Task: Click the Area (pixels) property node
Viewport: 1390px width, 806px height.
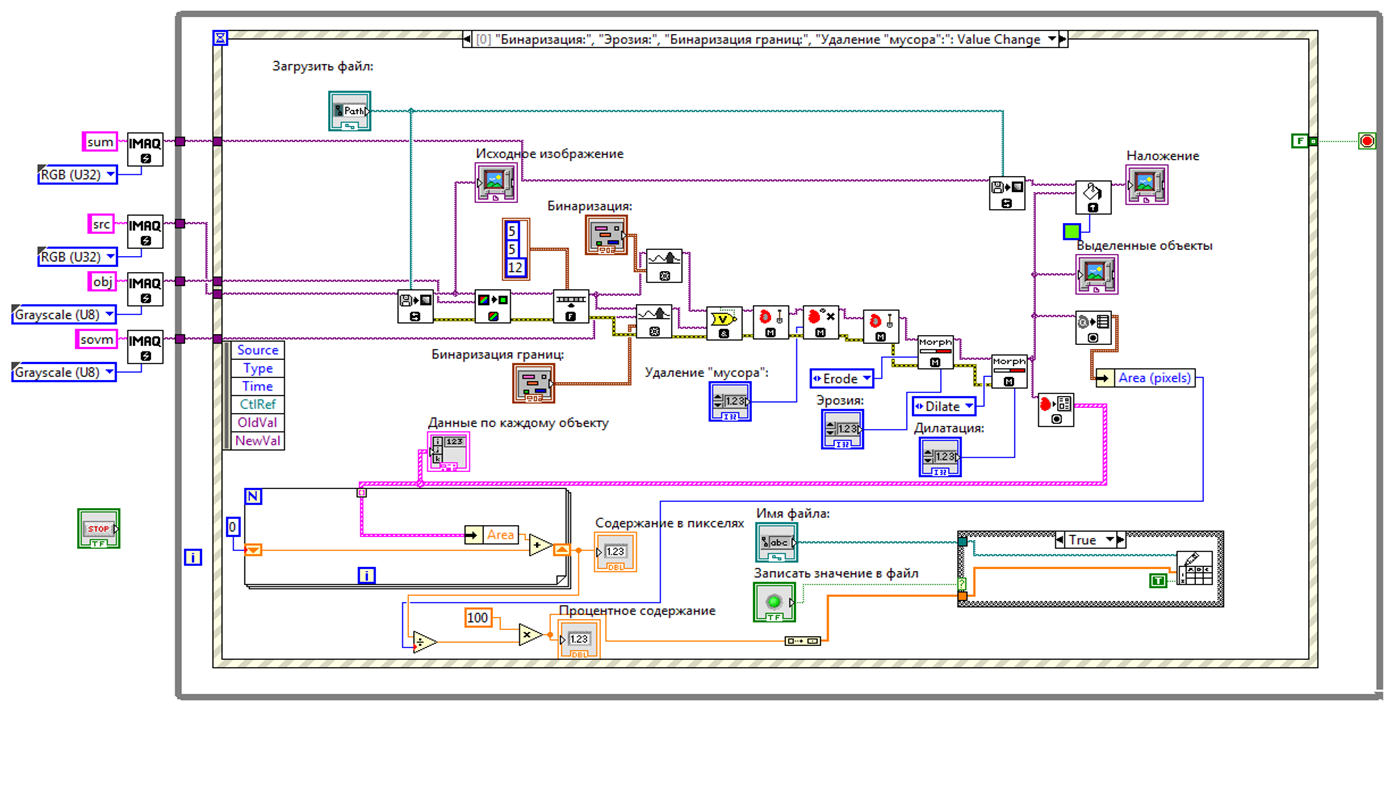Action: pos(1146,378)
